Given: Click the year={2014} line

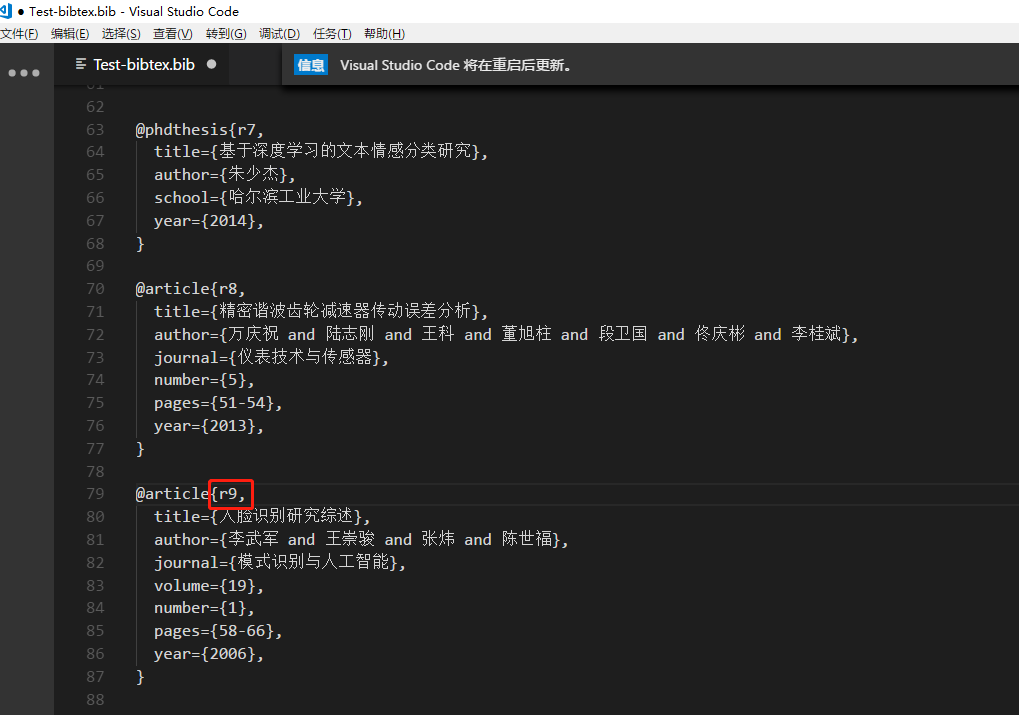Looking at the screenshot, I should coord(209,221).
